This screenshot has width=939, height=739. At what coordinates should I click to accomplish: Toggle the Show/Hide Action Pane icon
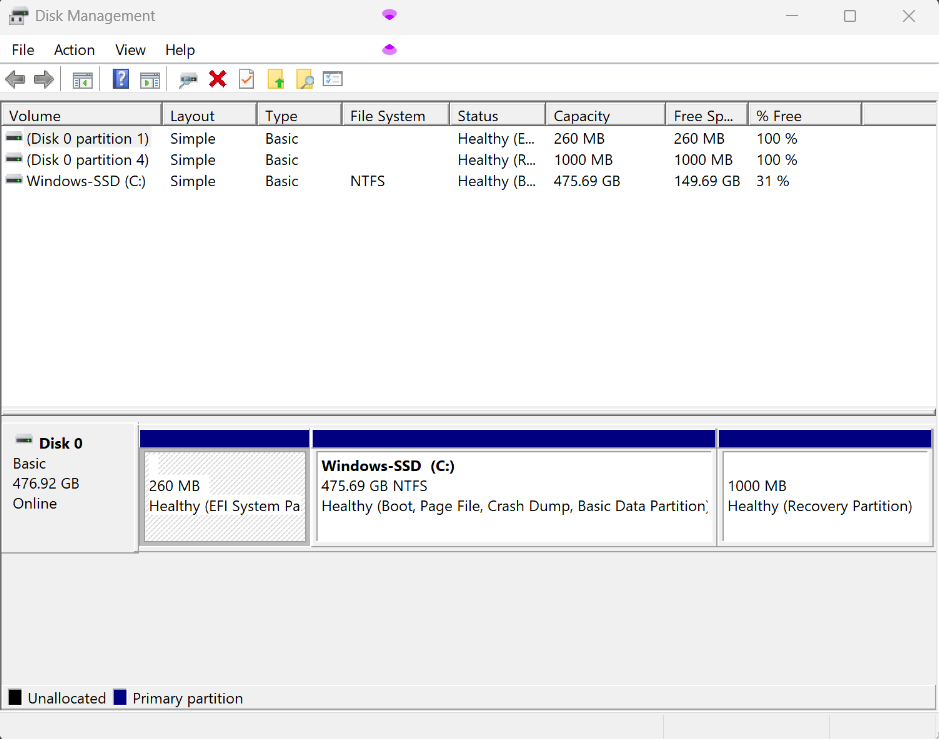coord(150,80)
